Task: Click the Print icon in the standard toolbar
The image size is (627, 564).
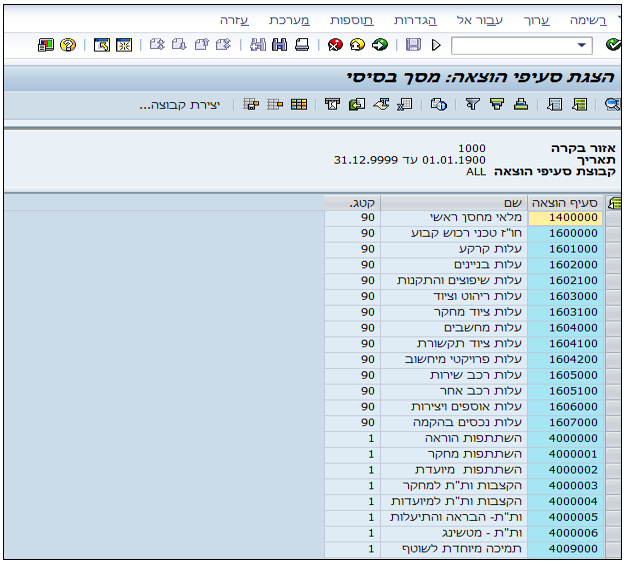Action: click(x=302, y=44)
